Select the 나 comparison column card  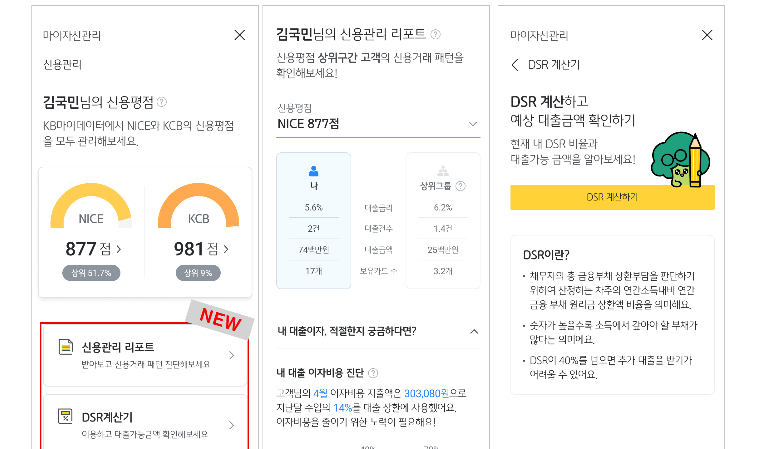click(x=314, y=221)
